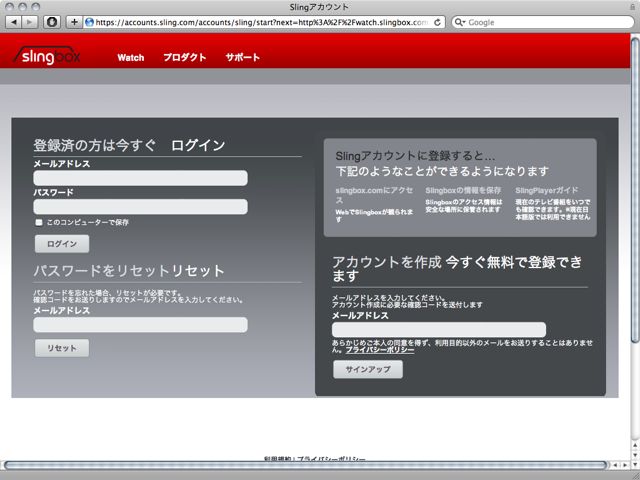Check the このコンピューターで保存 checkbox
The width and height of the screenshot is (640, 480).
coord(39,222)
